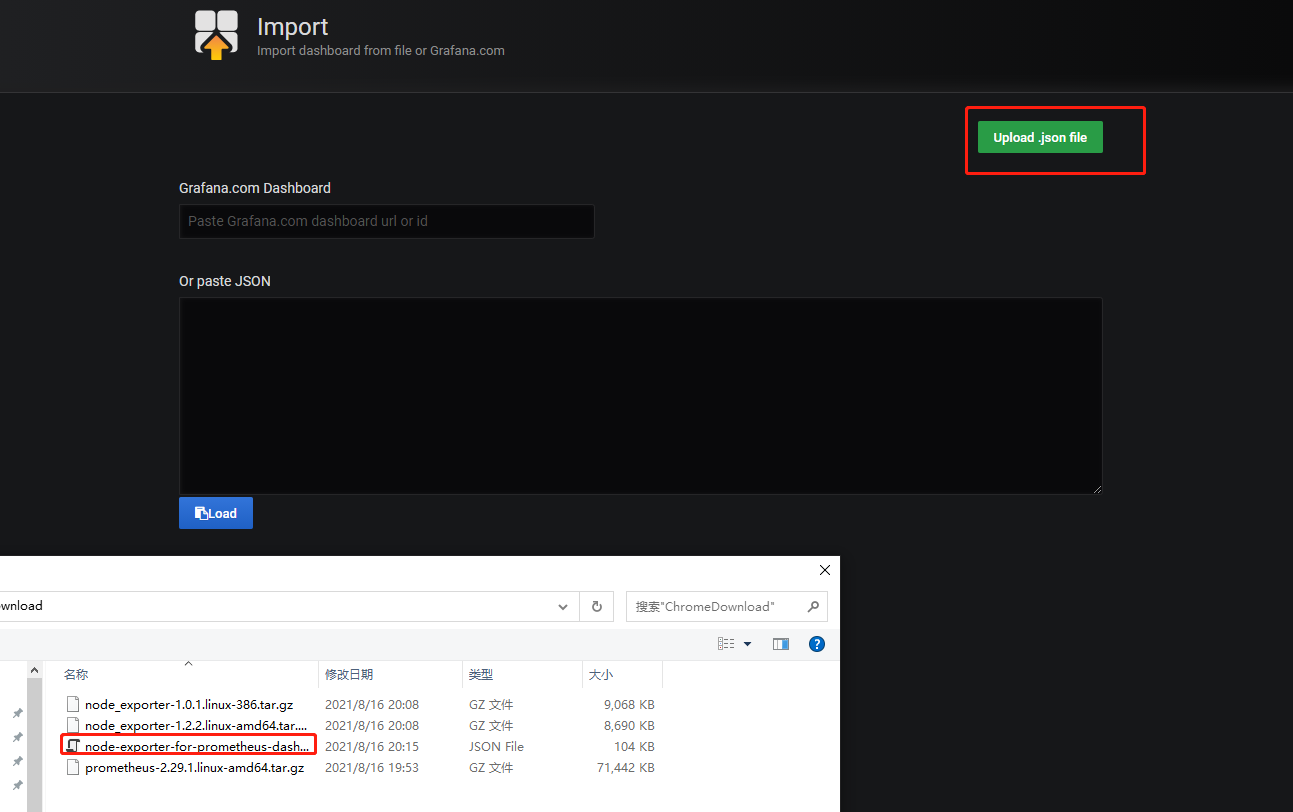The image size is (1293, 812).
Task: Click the 2021/8/16 19:53 date cell
Action: pos(372,768)
